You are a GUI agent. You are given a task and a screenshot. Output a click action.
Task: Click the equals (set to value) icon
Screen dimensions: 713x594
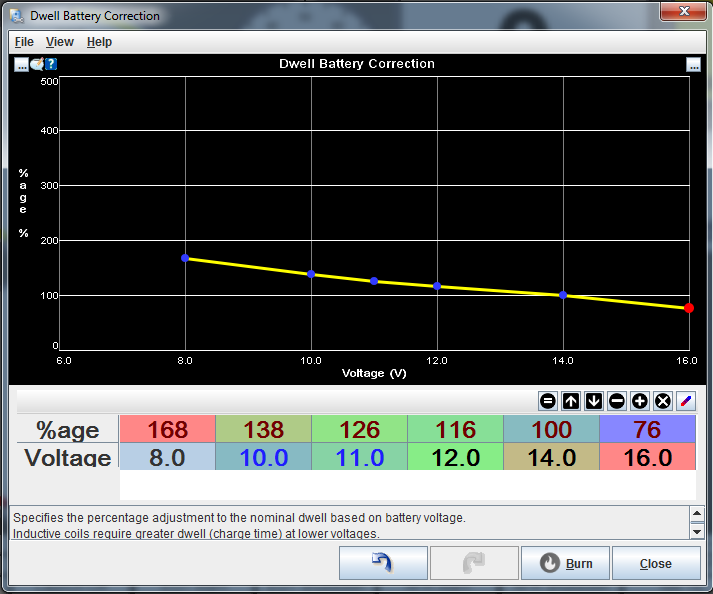coord(548,401)
